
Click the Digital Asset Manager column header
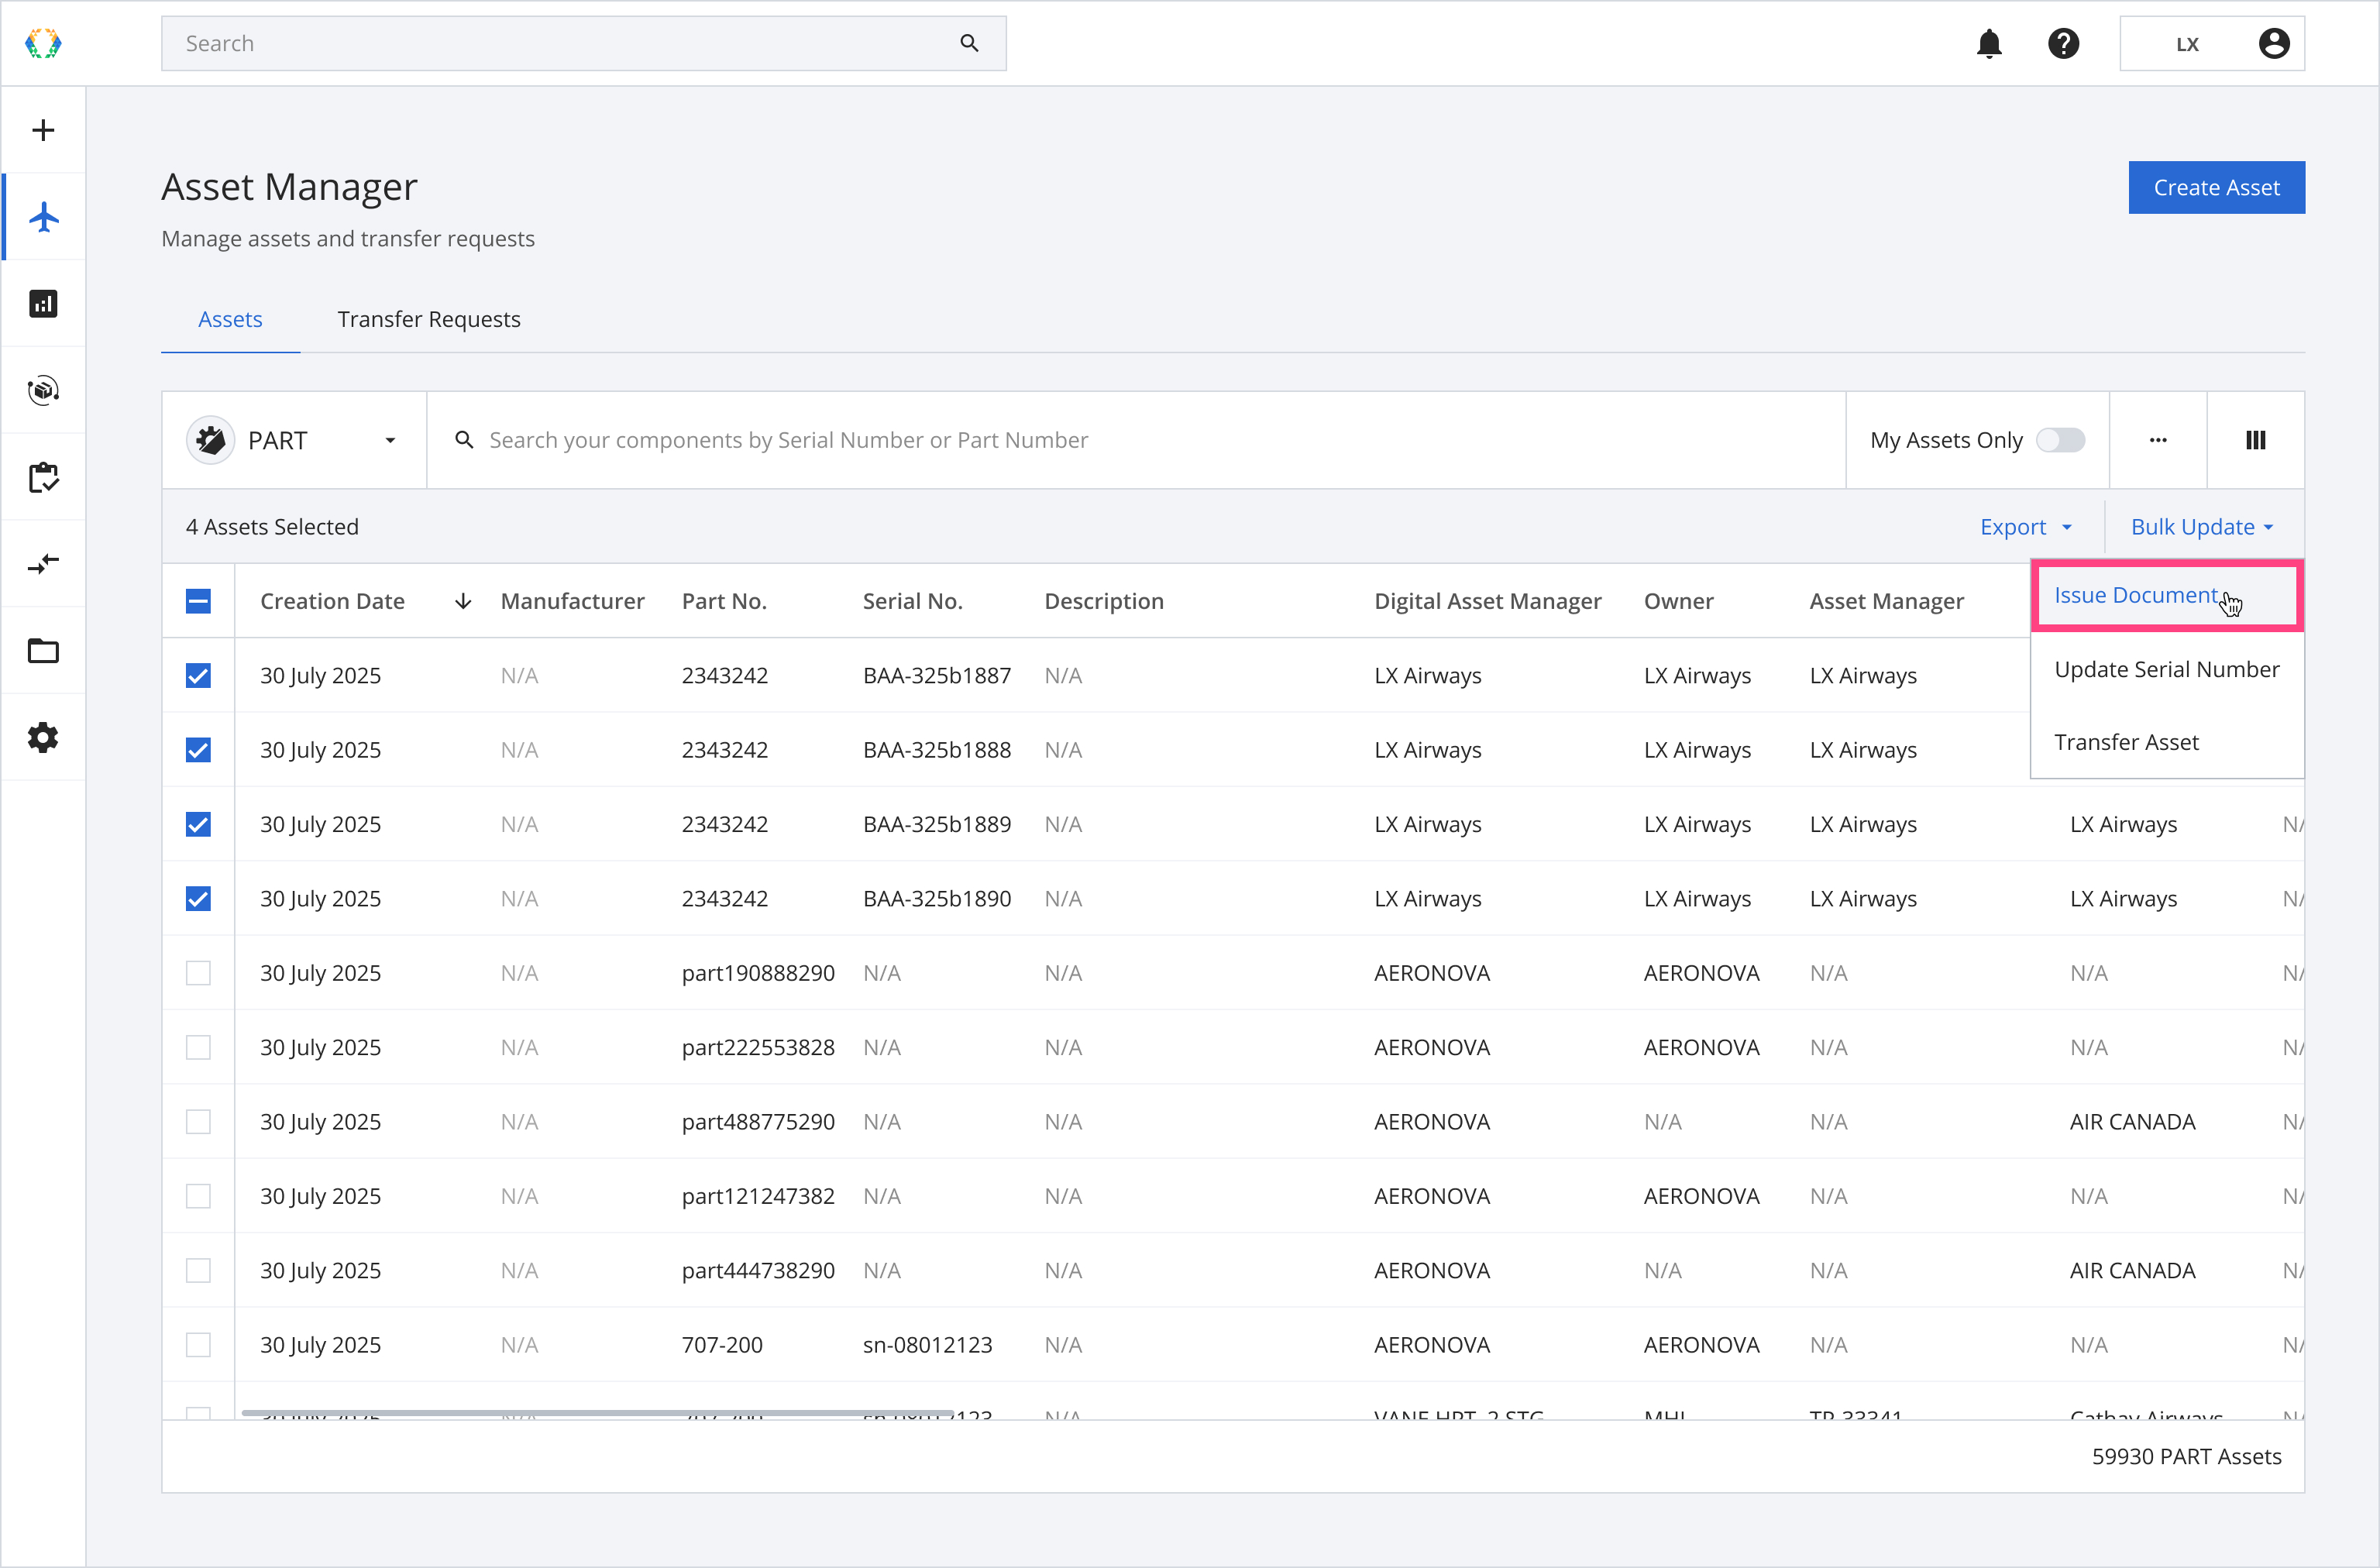point(1487,601)
